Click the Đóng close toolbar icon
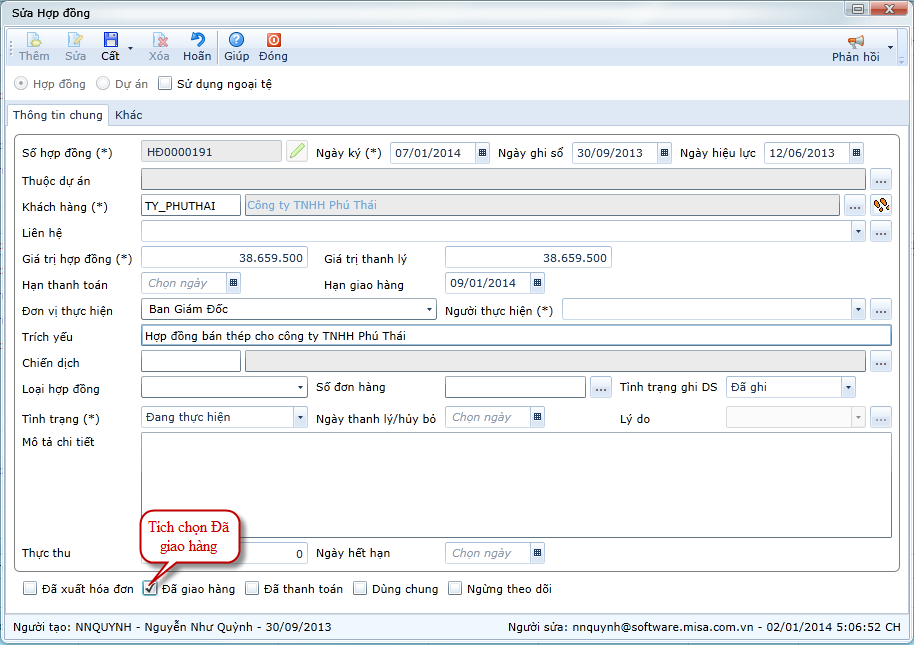This screenshot has height=645, width=914. point(273,41)
